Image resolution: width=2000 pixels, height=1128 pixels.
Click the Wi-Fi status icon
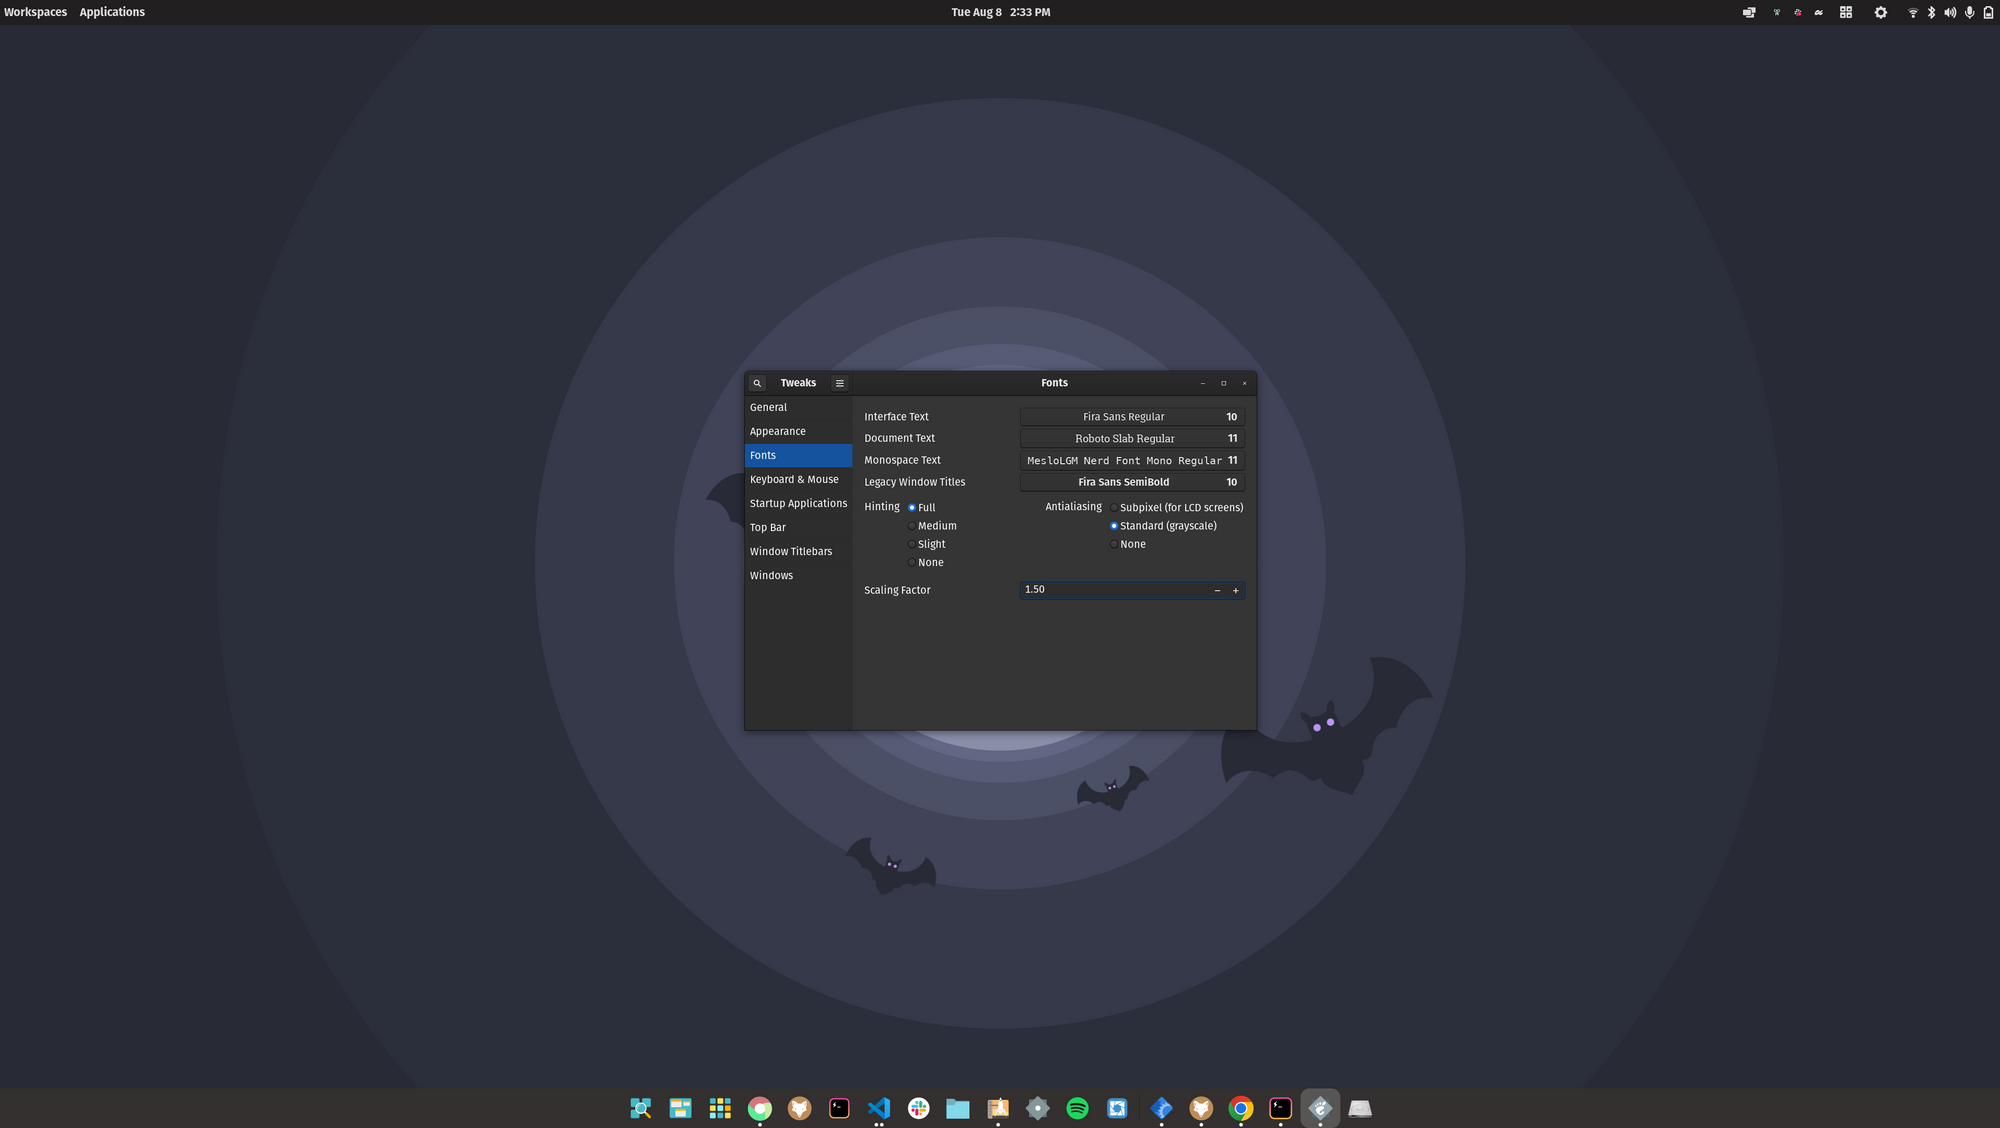1913,12
